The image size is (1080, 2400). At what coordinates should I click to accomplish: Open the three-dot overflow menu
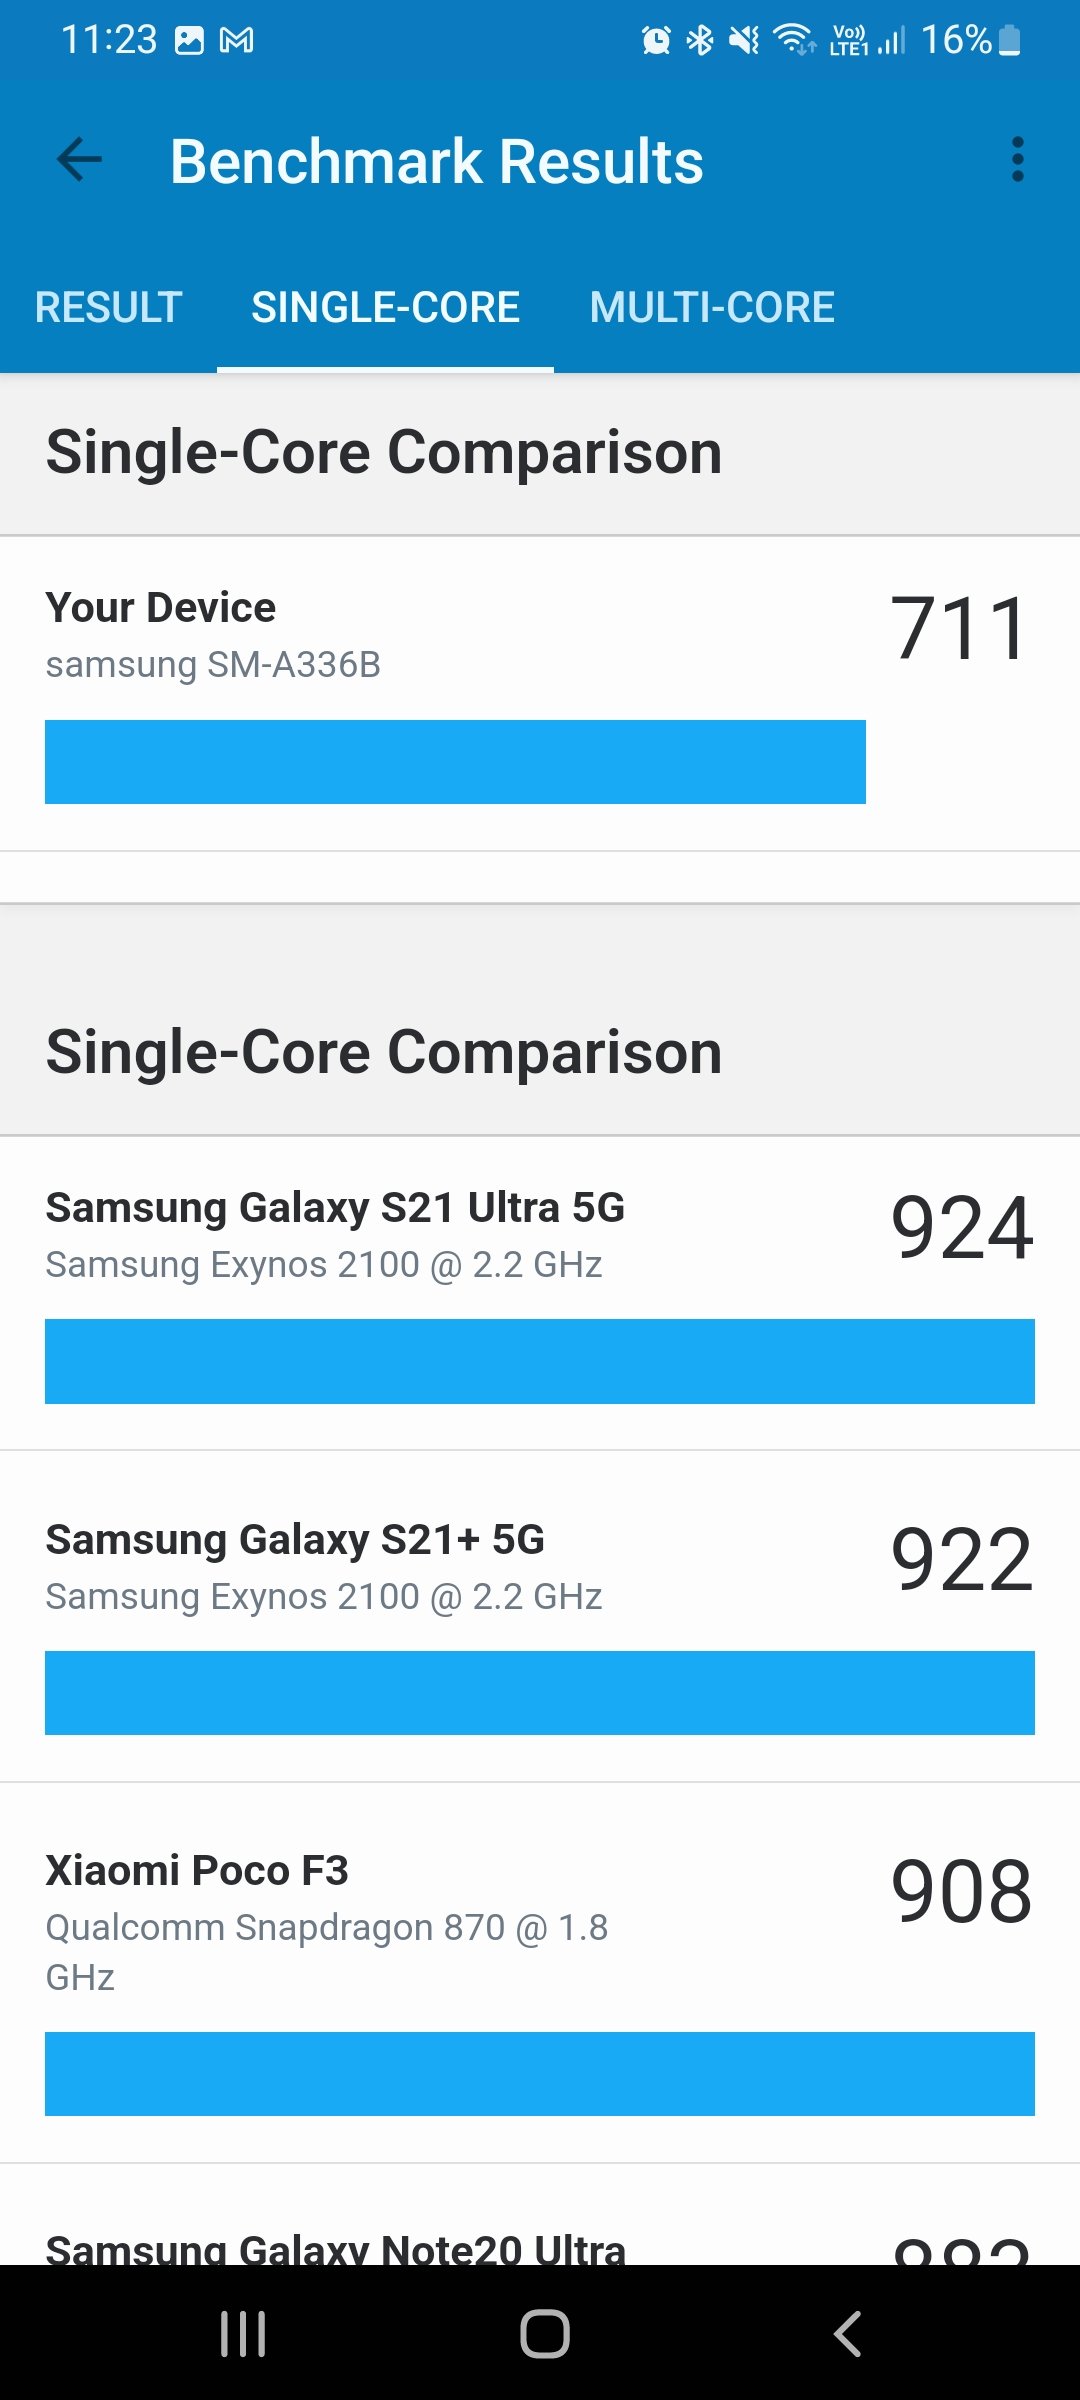pyautogui.click(x=1017, y=160)
